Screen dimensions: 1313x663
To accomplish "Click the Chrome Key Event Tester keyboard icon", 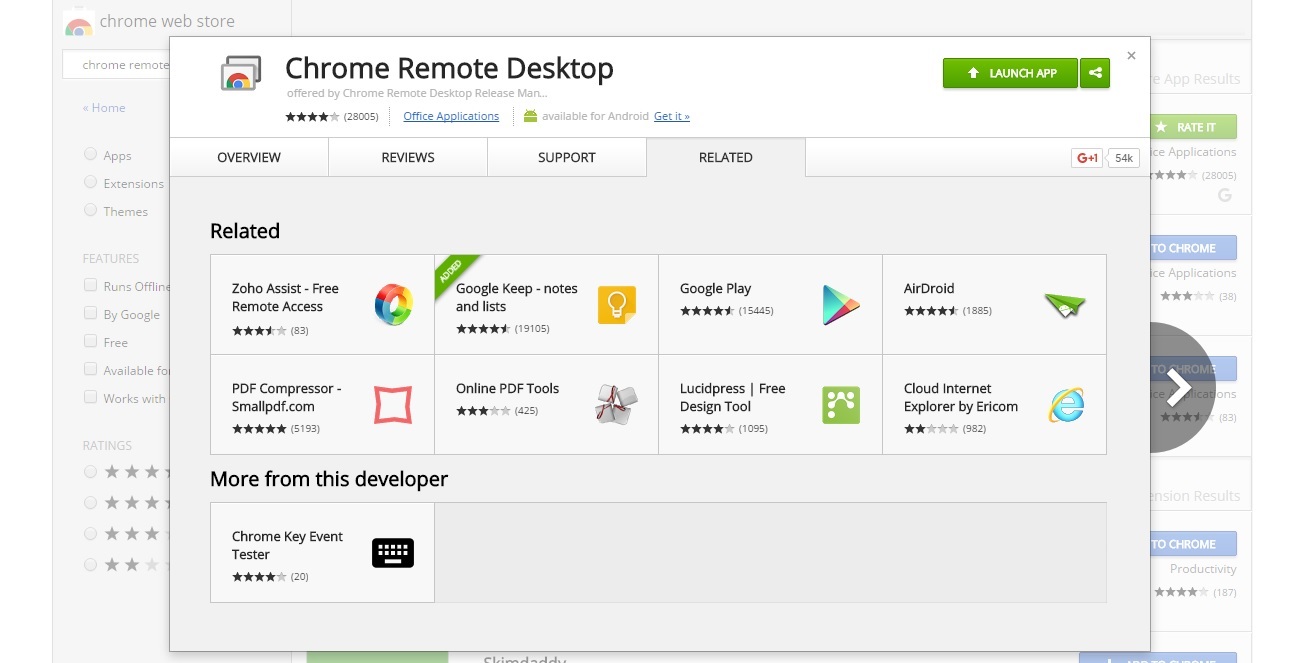I will 393,552.
